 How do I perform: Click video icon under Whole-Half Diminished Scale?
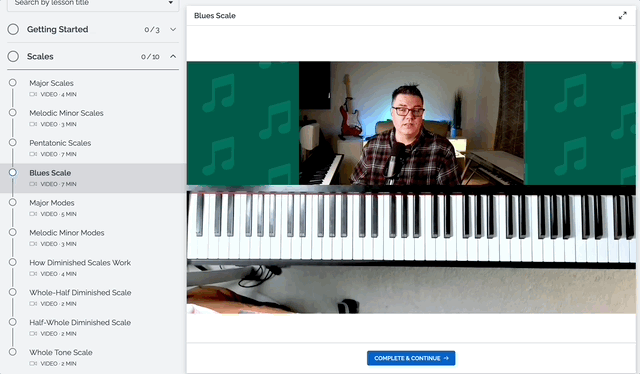pyautogui.click(x=33, y=304)
